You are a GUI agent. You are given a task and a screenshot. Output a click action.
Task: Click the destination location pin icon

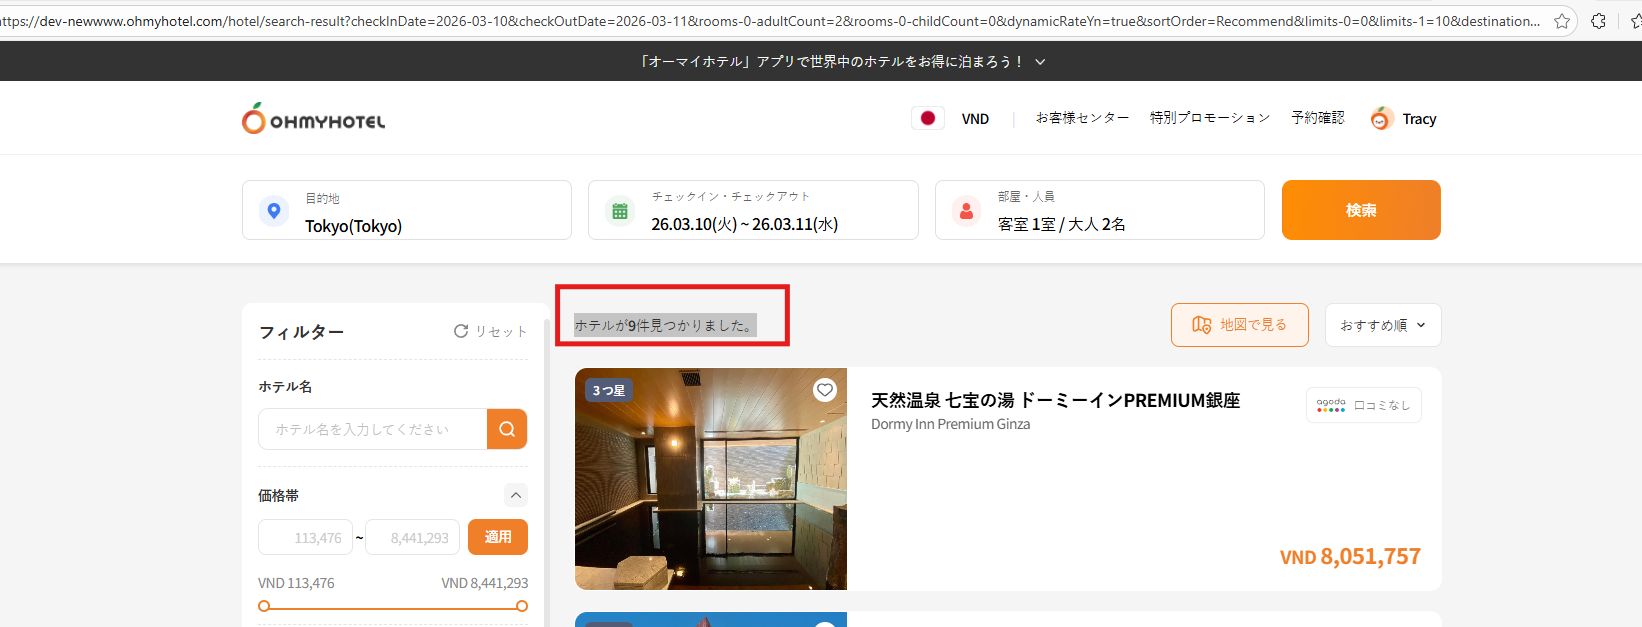click(x=274, y=210)
